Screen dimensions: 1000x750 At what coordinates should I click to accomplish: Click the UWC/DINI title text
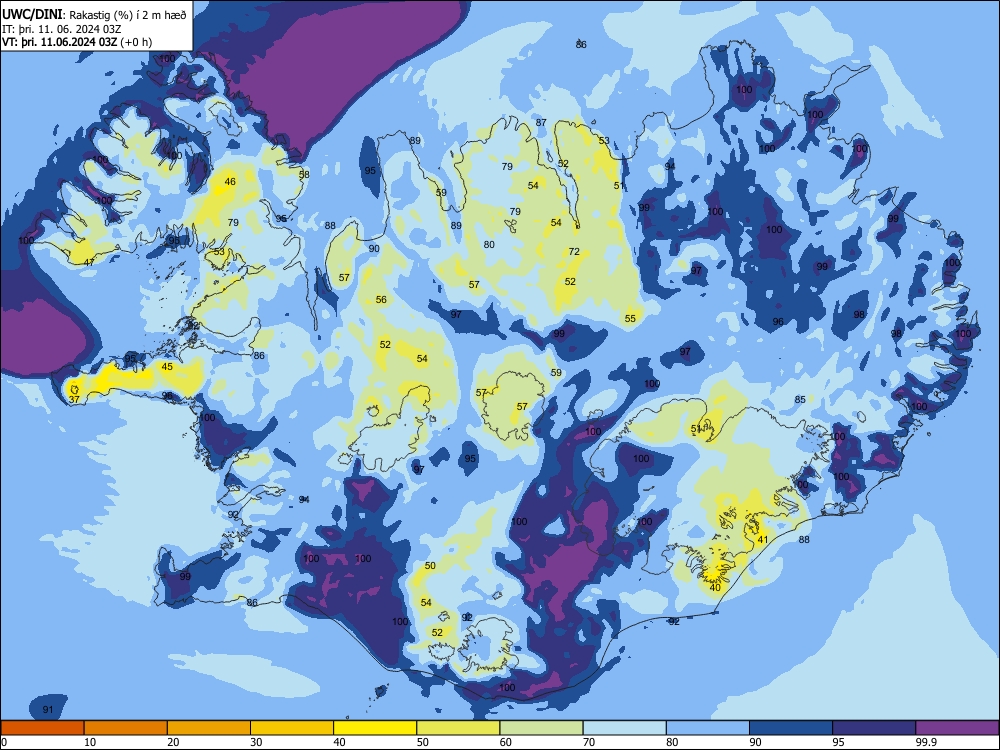coord(33,15)
